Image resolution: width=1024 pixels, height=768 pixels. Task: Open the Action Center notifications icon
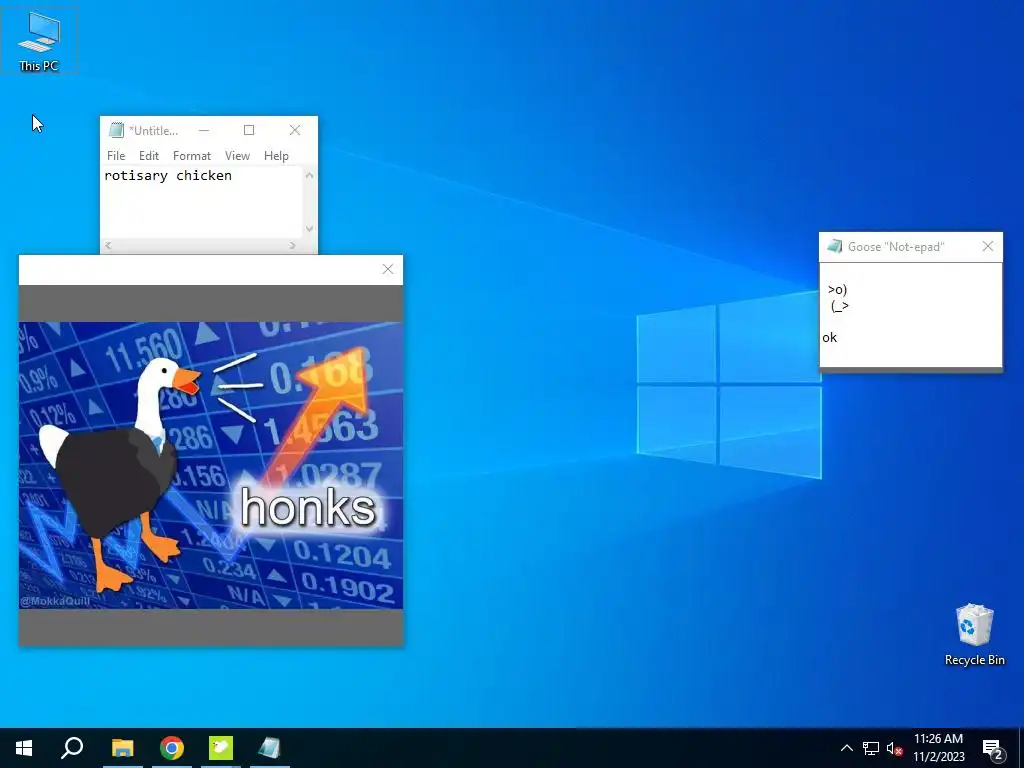click(993, 749)
